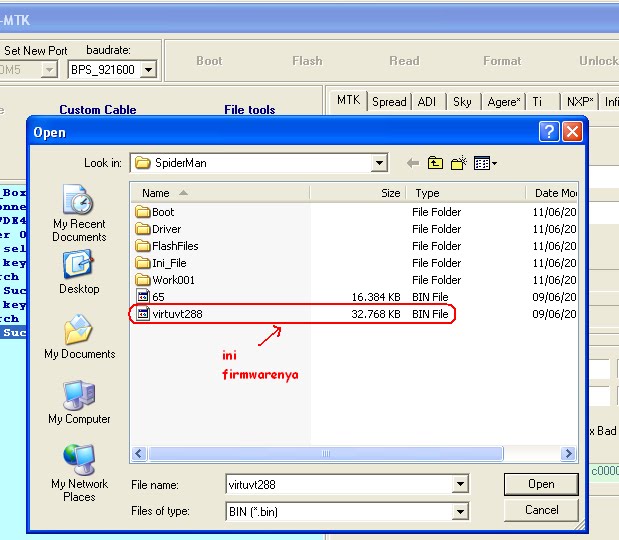Open My Documents in places bar
The width and height of the screenshot is (619, 540).
click(x=79, y=337)
